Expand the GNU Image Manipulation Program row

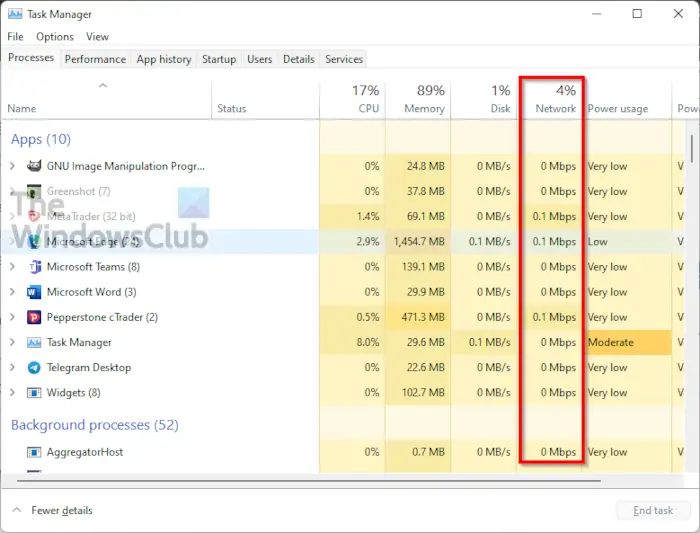(x=12, y=166)
